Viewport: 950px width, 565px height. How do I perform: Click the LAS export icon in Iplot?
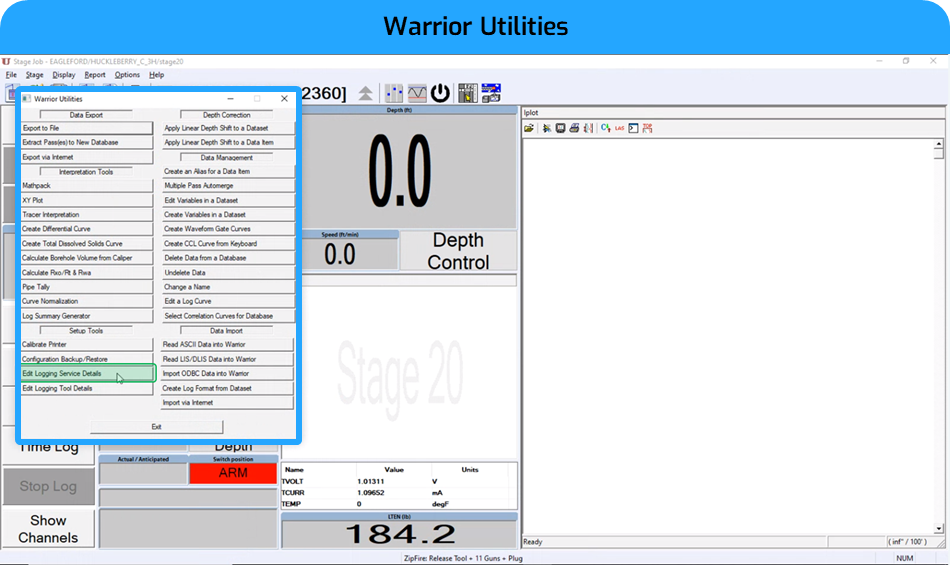[x=619, y=128]
